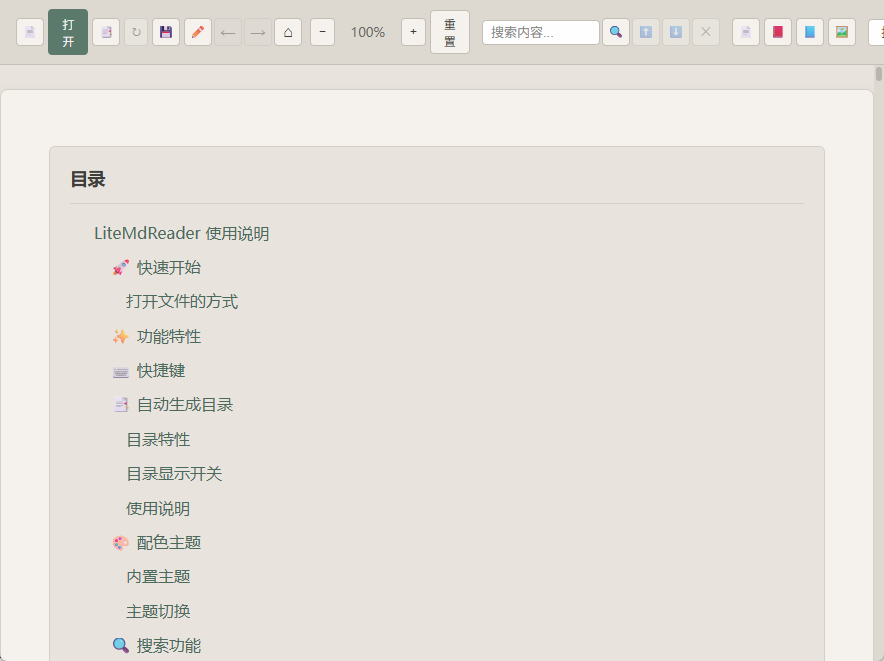Click the up-arrow previous match icon
Image resolution: width=884 pixels, height=661 pixels.
[x=646, y=32]
